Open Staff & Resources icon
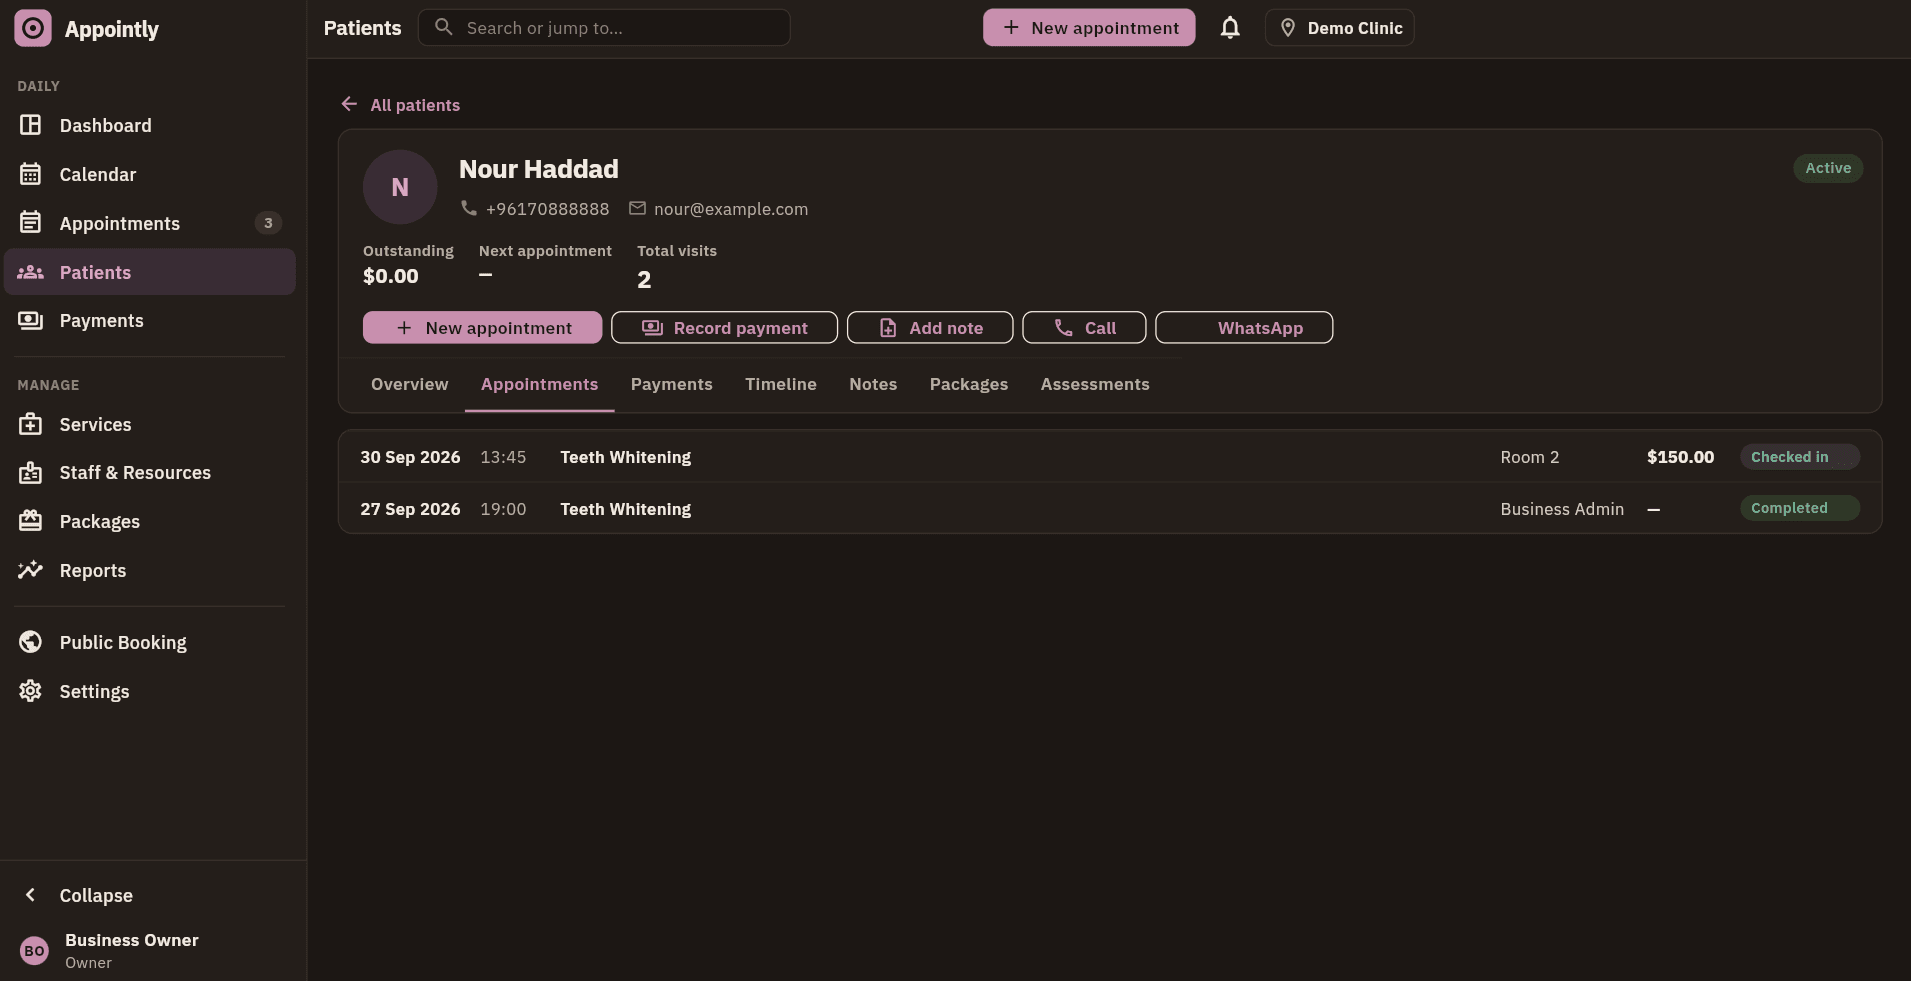The width and height of the screenshot is (1911, 981). (x=31, y=472)
